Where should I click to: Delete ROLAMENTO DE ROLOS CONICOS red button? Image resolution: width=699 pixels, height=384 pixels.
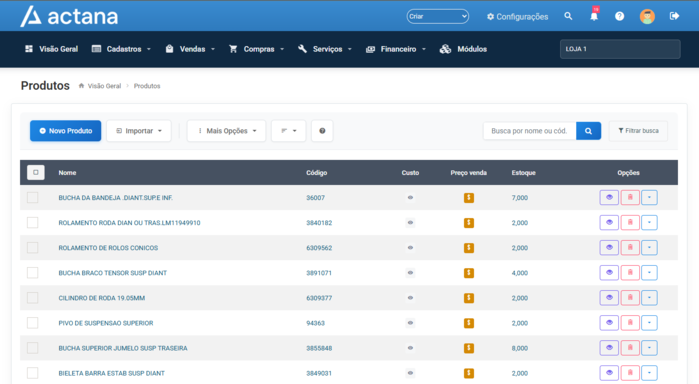630,248
